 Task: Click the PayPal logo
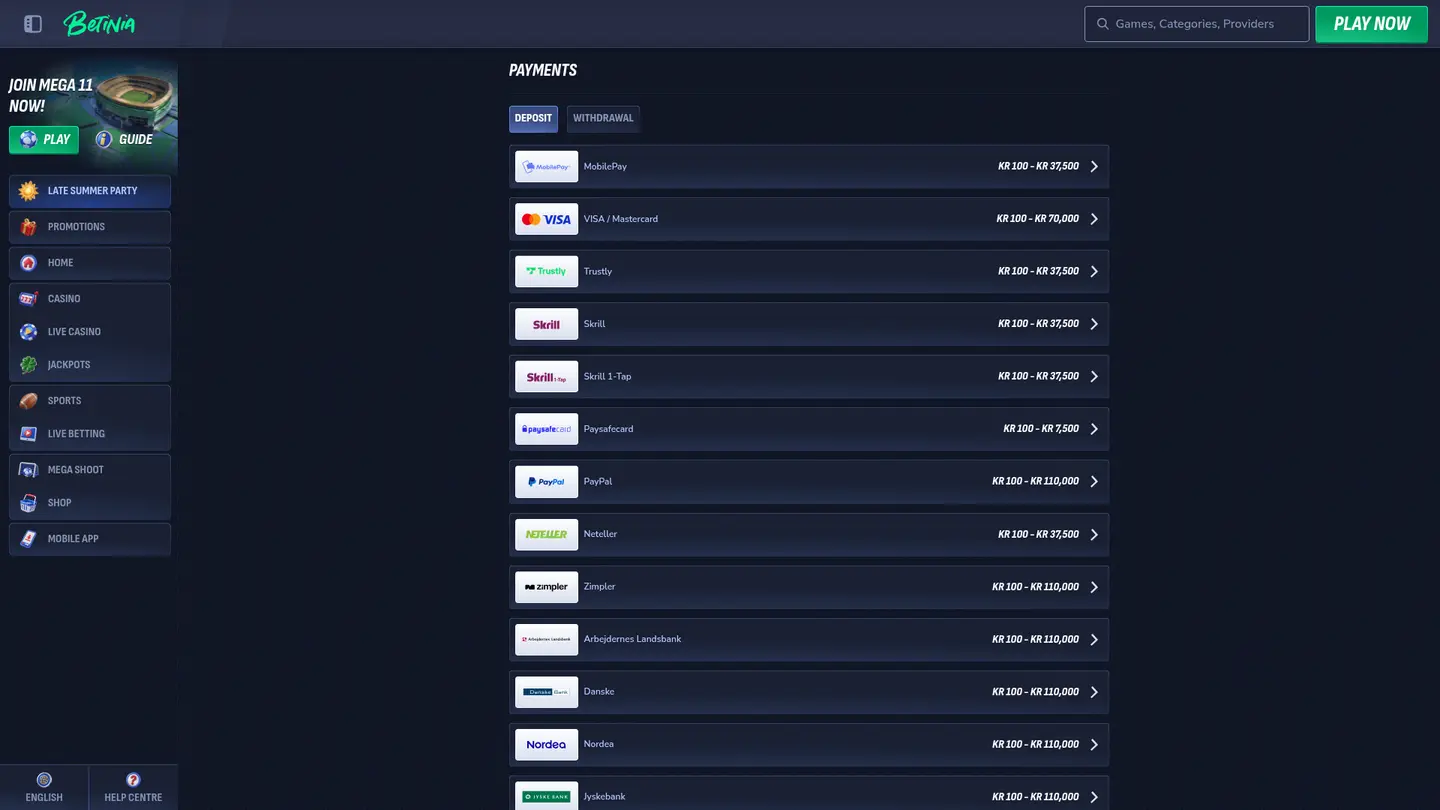546,482
